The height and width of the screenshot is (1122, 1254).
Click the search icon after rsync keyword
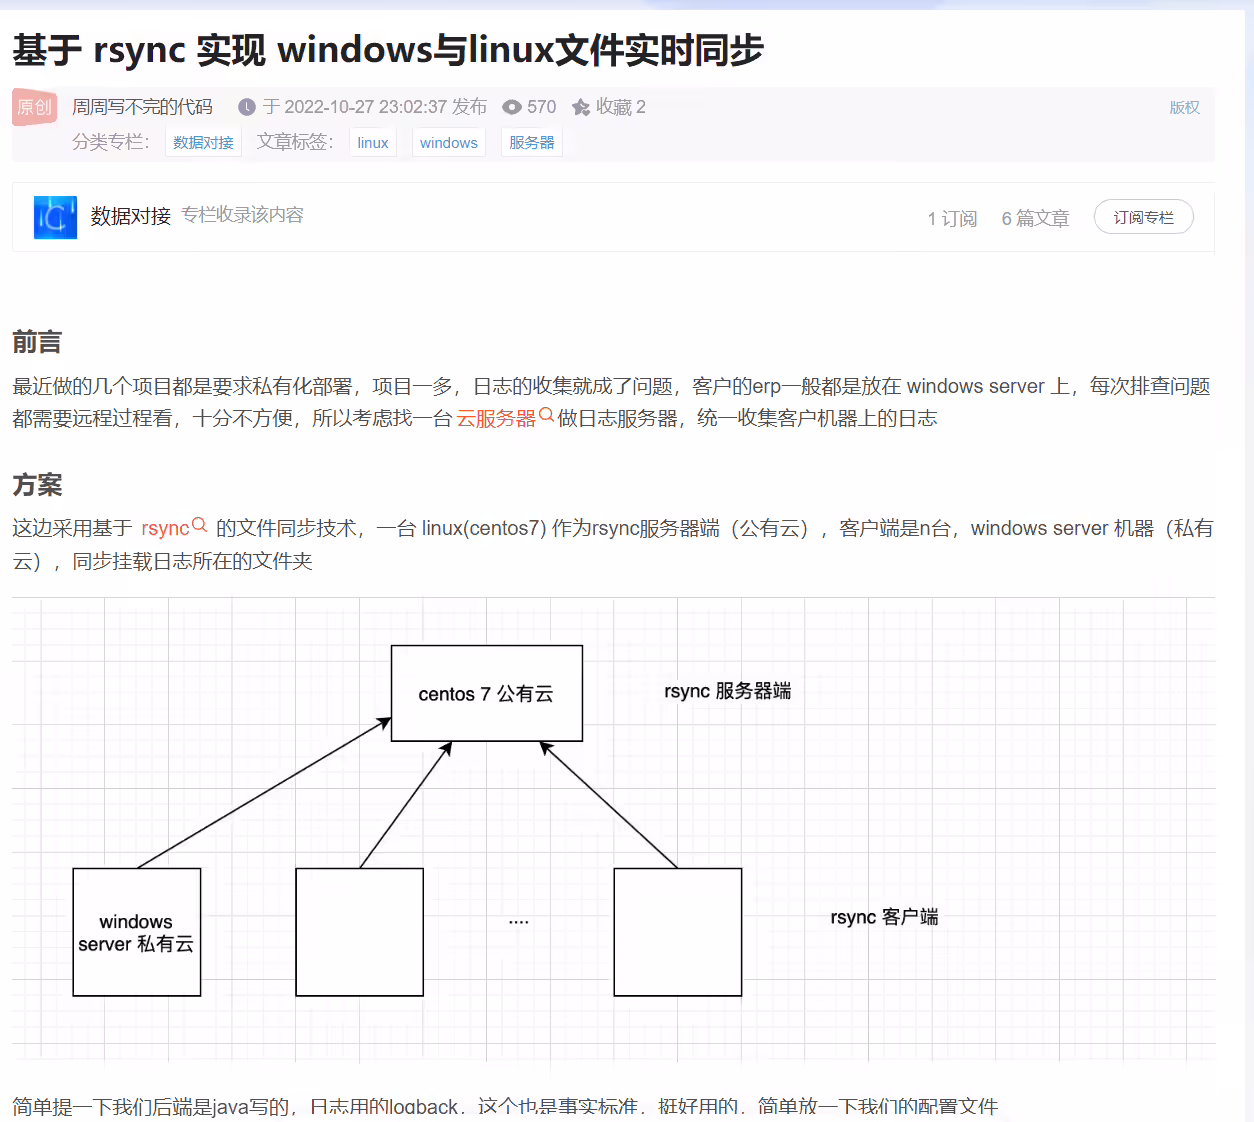pos(199,525)
